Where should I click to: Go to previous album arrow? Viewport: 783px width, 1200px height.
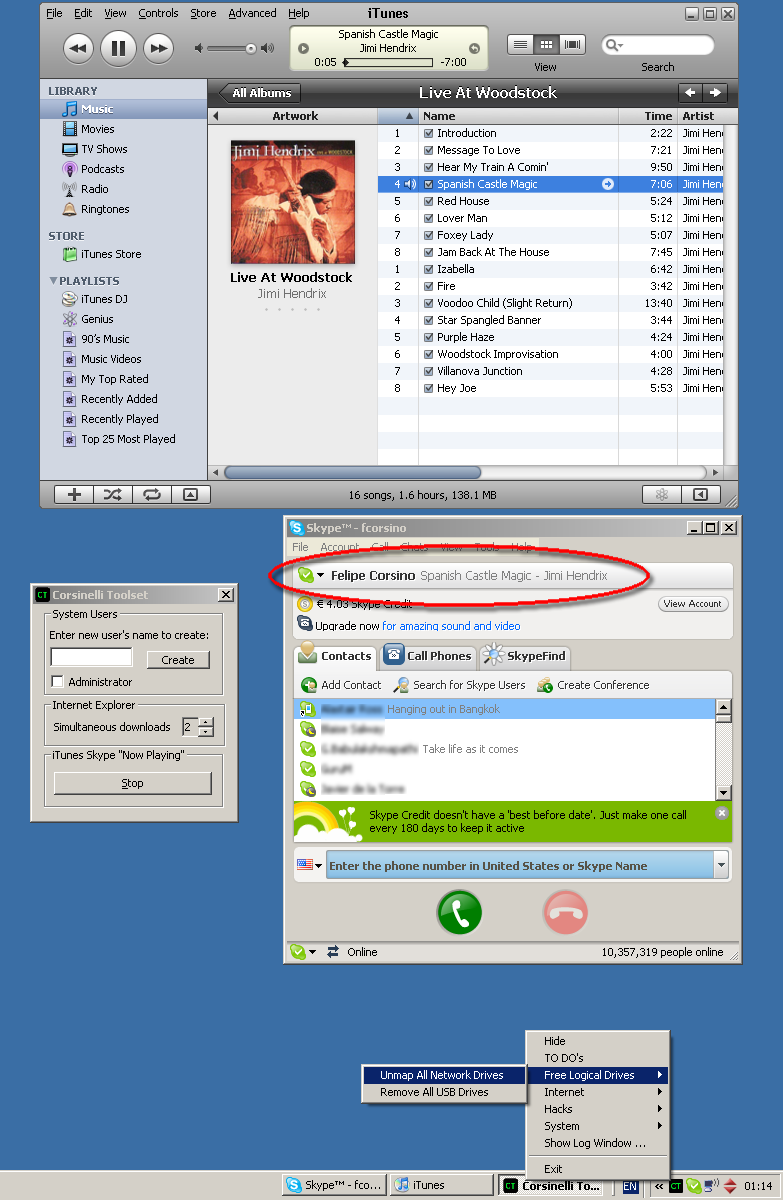pyautogui.click(x=690, y=93)
